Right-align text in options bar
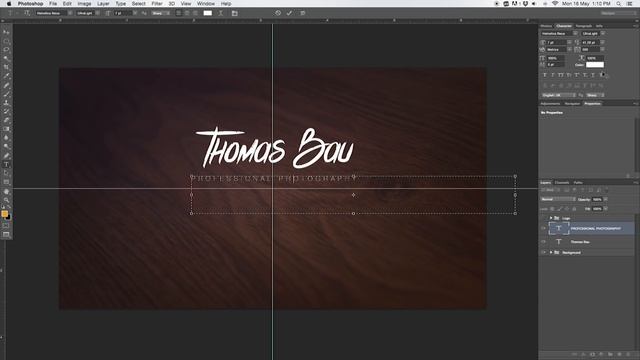This screenshot has height=360, width=640. coord(195,13)
